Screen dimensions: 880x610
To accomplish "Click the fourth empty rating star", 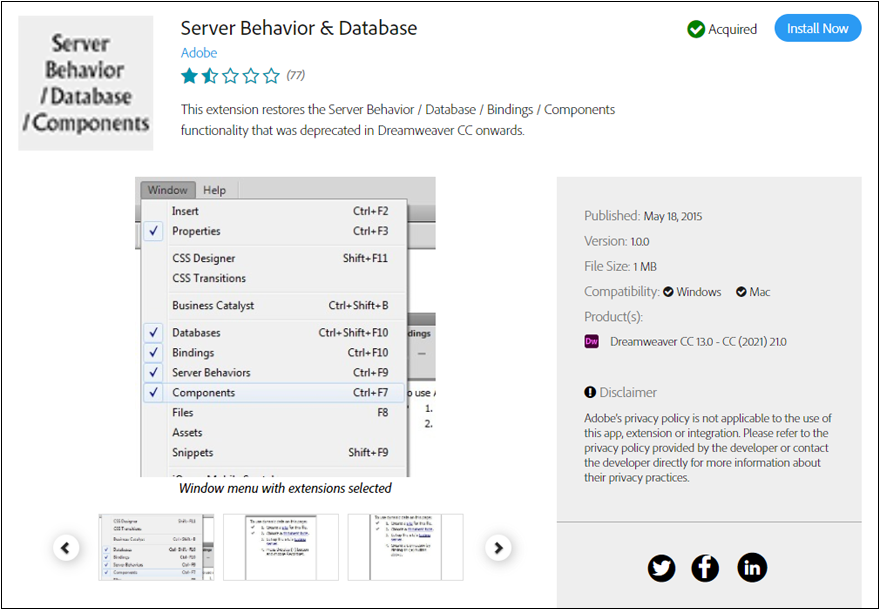I will (x=251, y=76).
